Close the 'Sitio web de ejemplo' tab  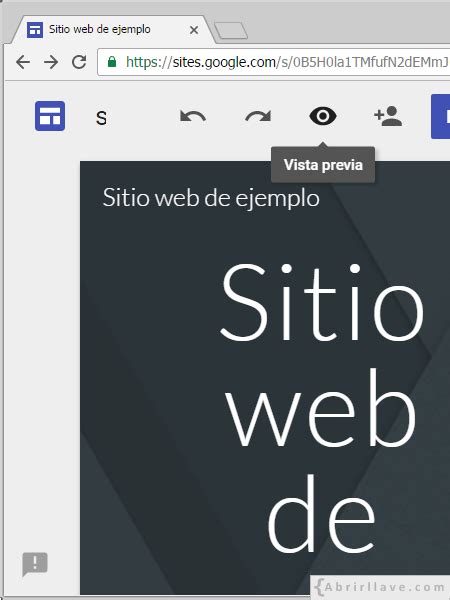click(x=194, y=30)
